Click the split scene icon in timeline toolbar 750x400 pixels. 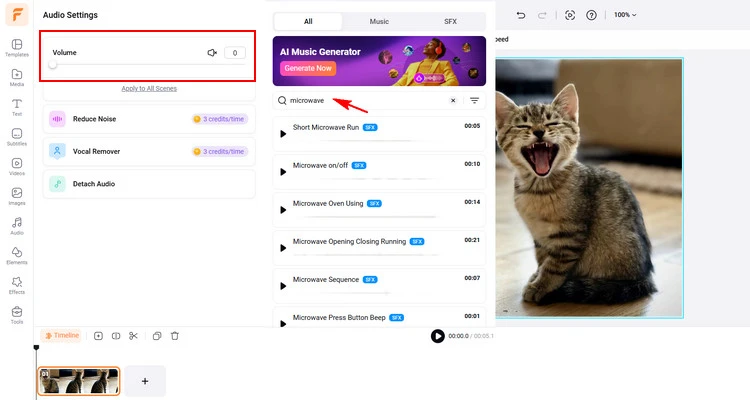pyautogui.click(x=116, y=336)
